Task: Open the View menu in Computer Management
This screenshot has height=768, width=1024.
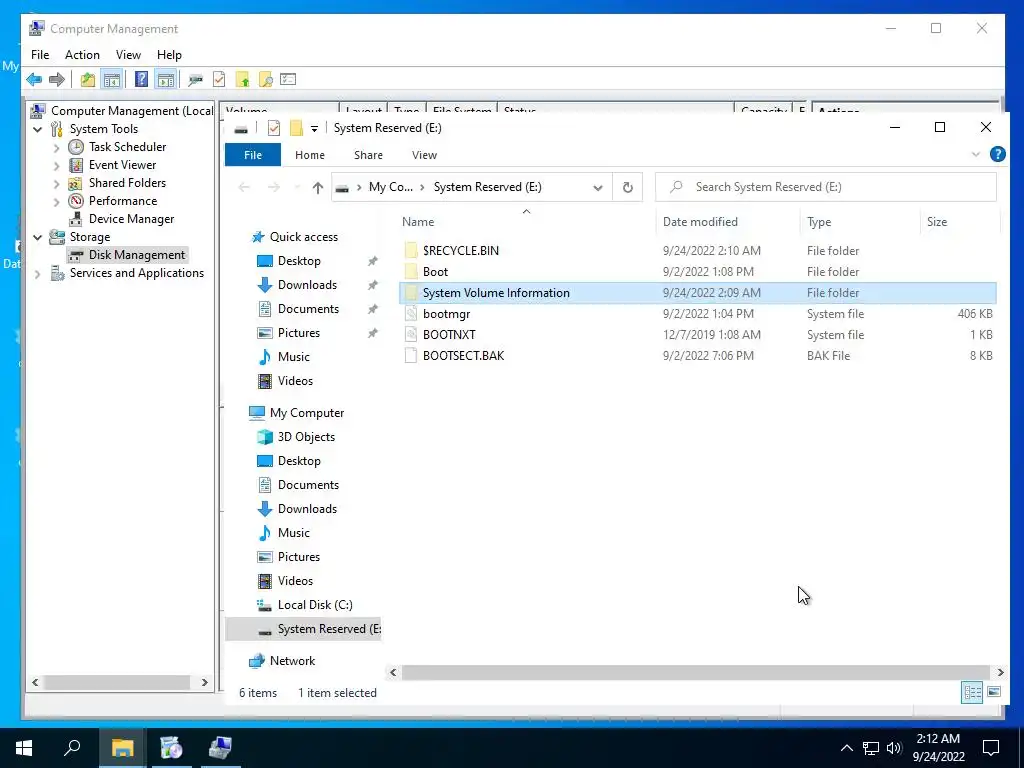Action: pos(128,55)
